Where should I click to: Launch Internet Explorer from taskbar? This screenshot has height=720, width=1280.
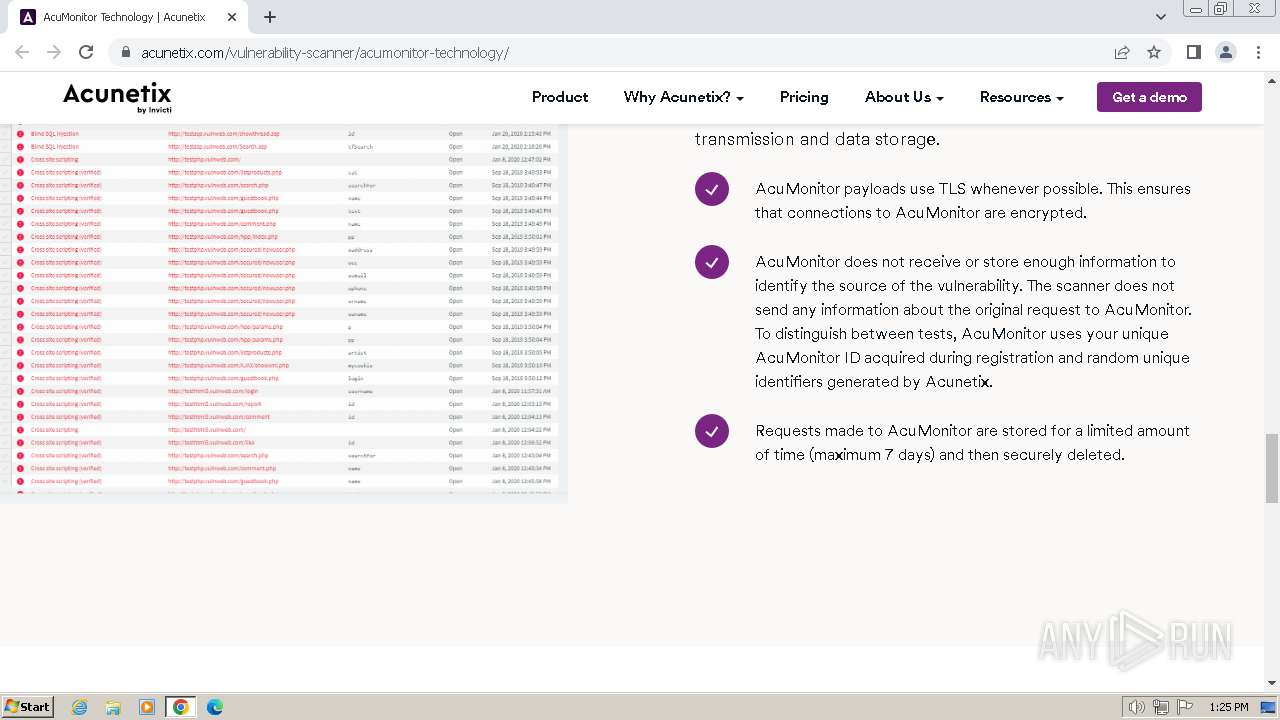79,707
